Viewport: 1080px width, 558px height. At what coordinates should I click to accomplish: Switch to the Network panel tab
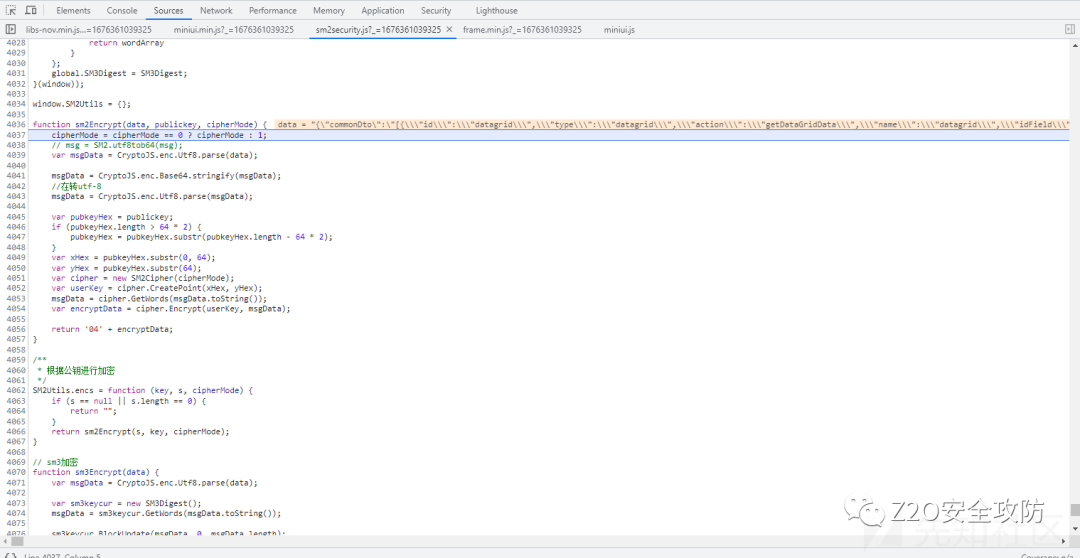click(216, 10)
